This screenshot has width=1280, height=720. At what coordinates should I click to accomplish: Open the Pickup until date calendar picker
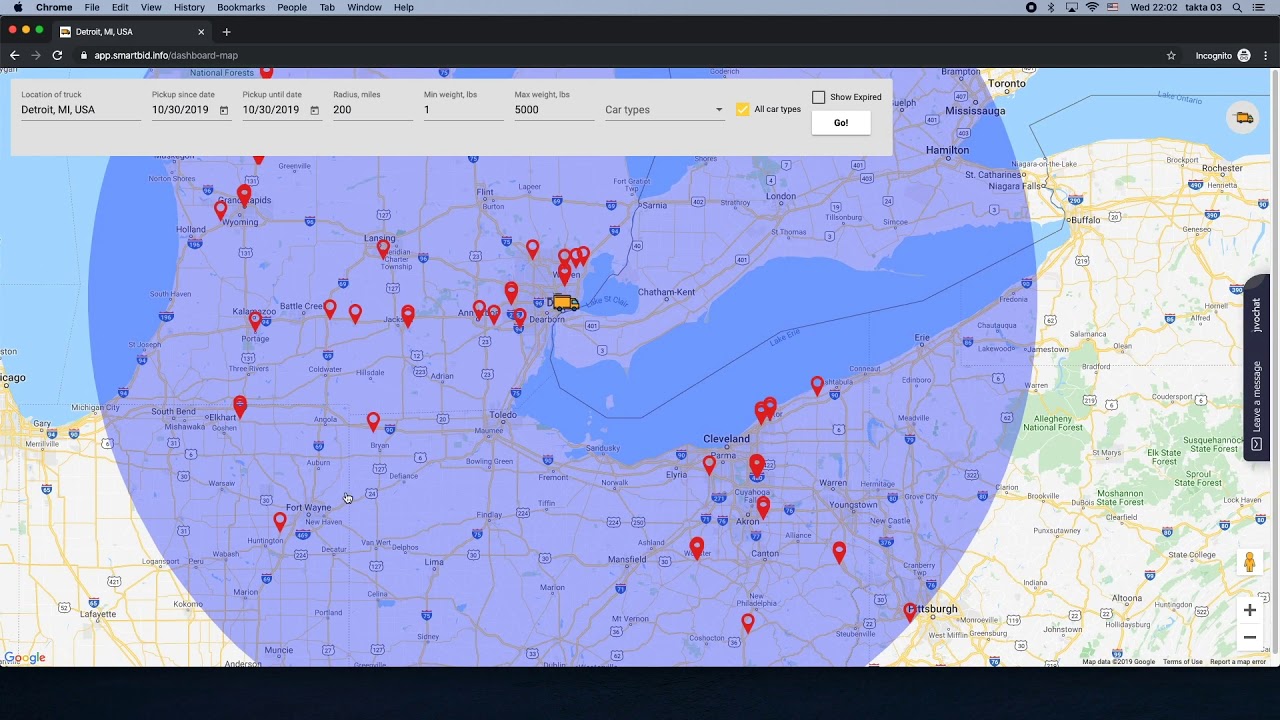[314, 110]
